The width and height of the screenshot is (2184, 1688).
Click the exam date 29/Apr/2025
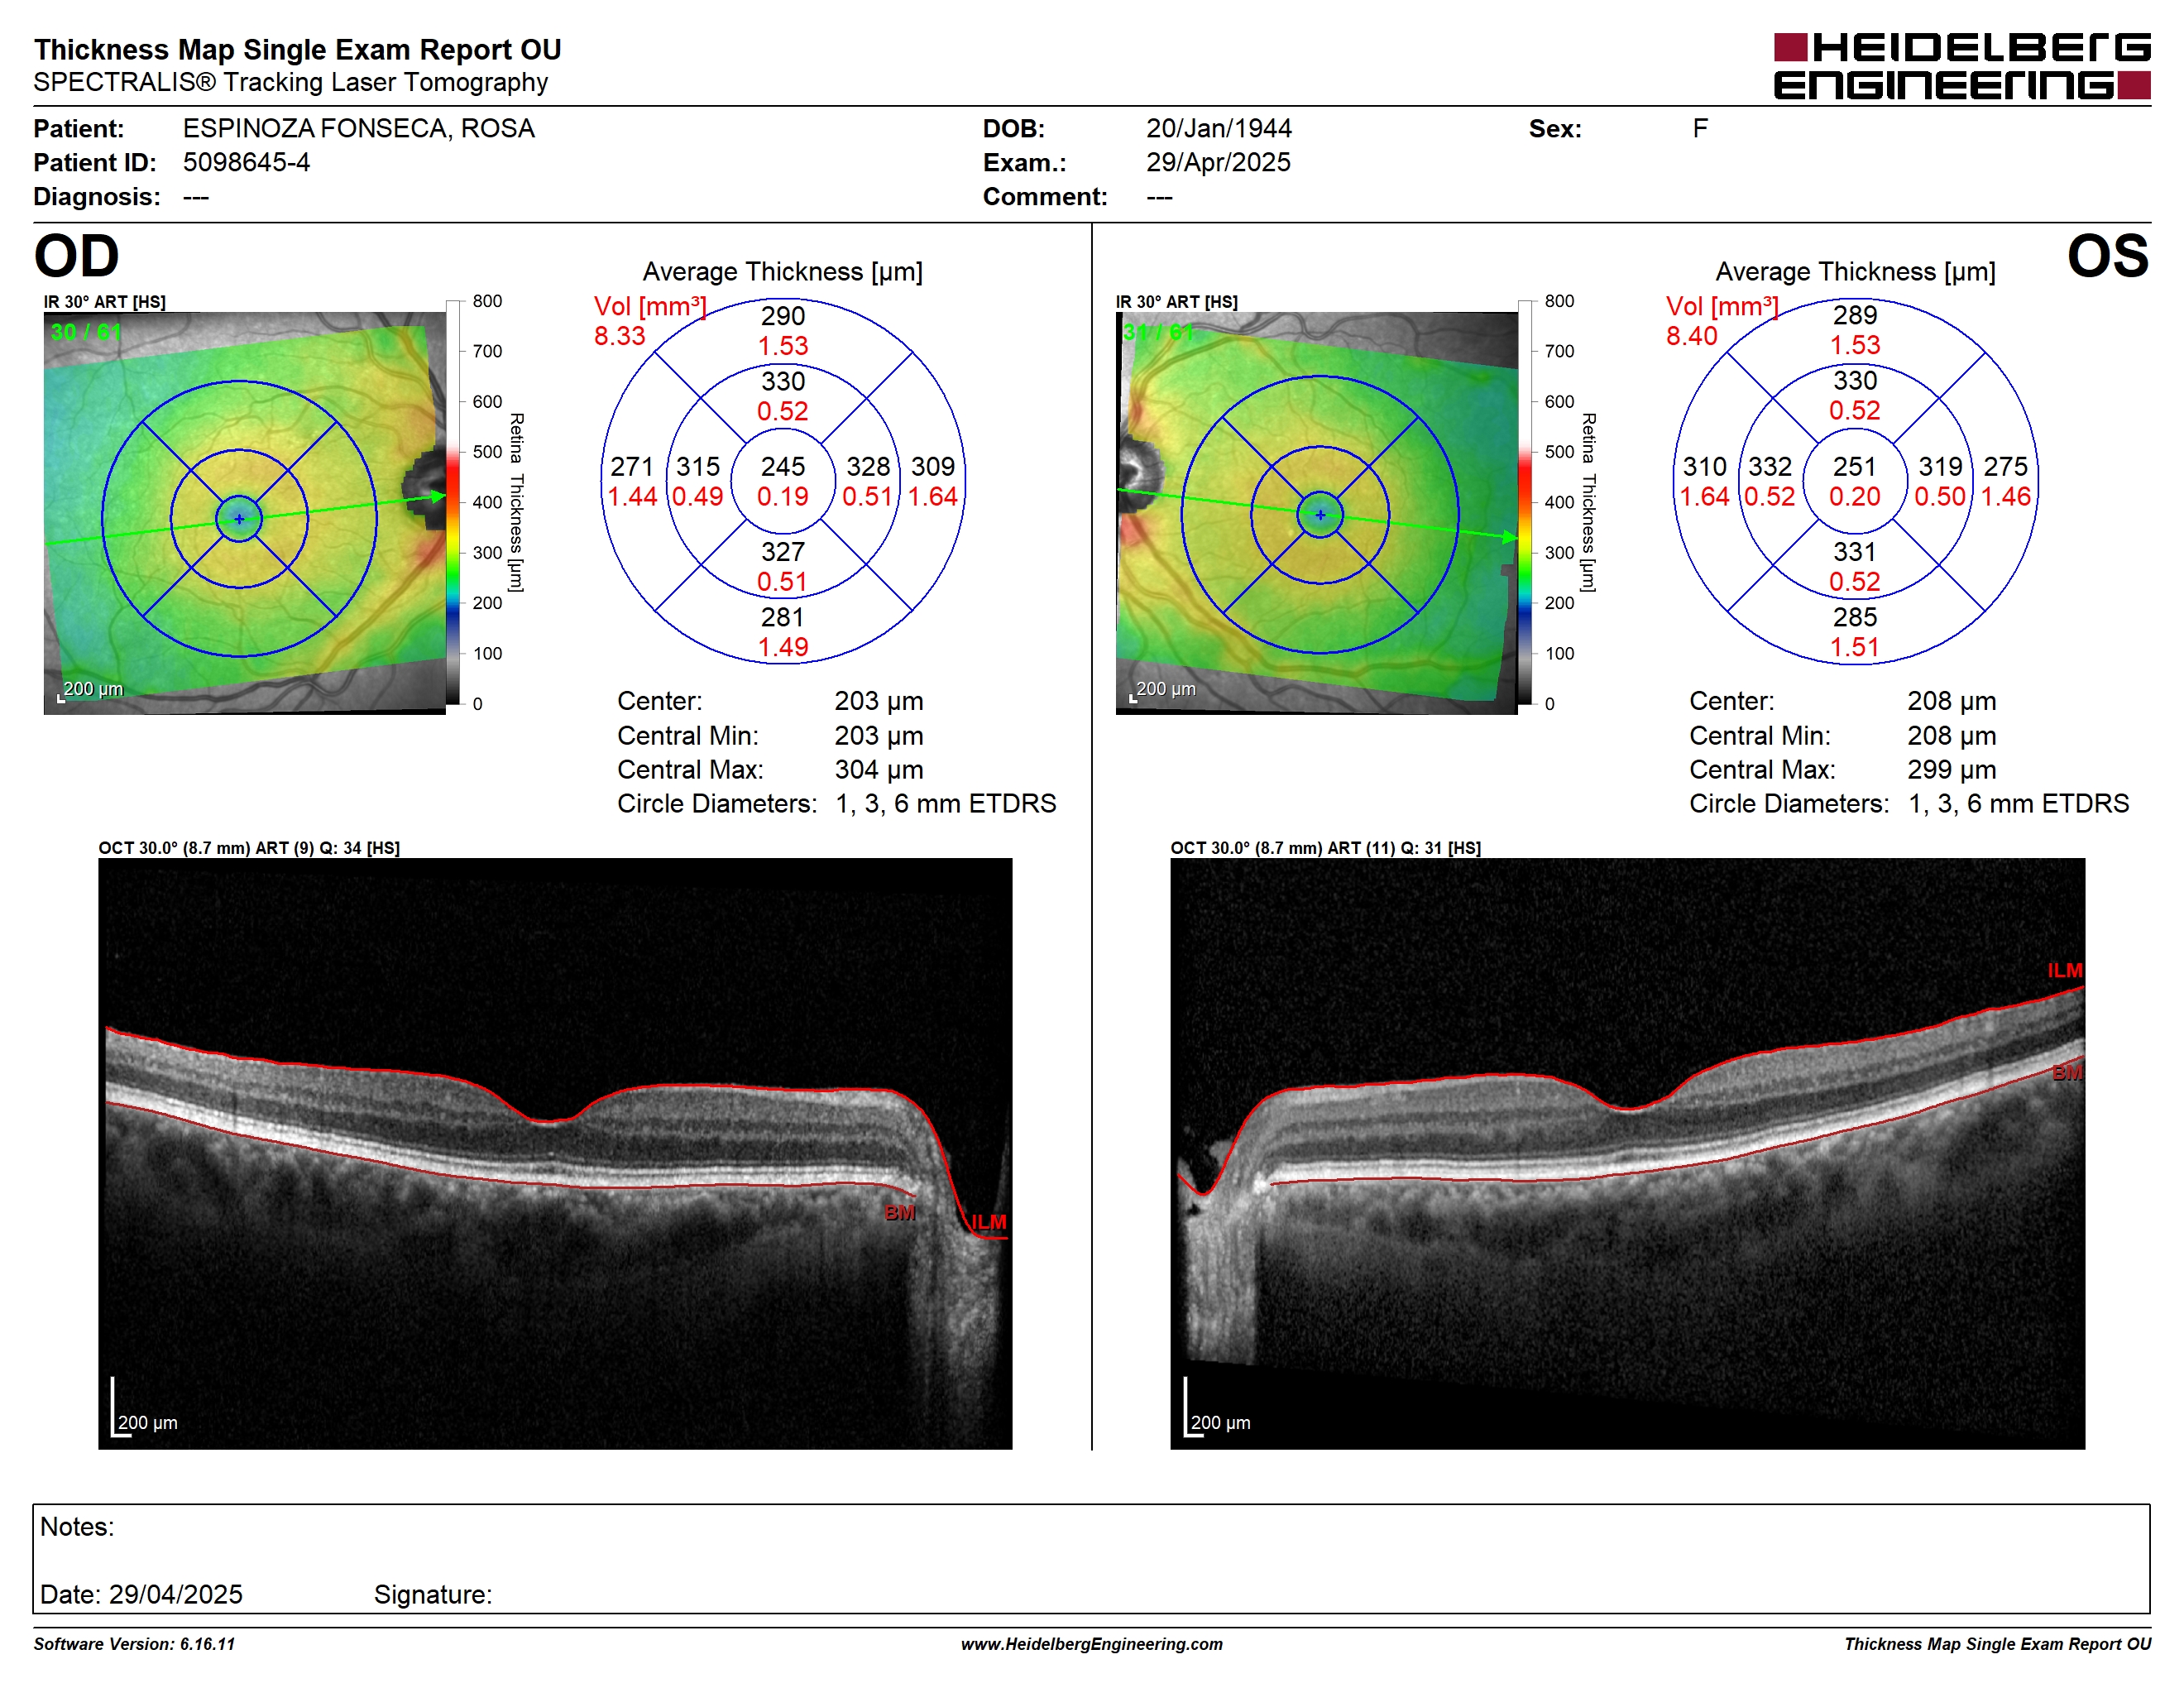[x=1218, y=163]
